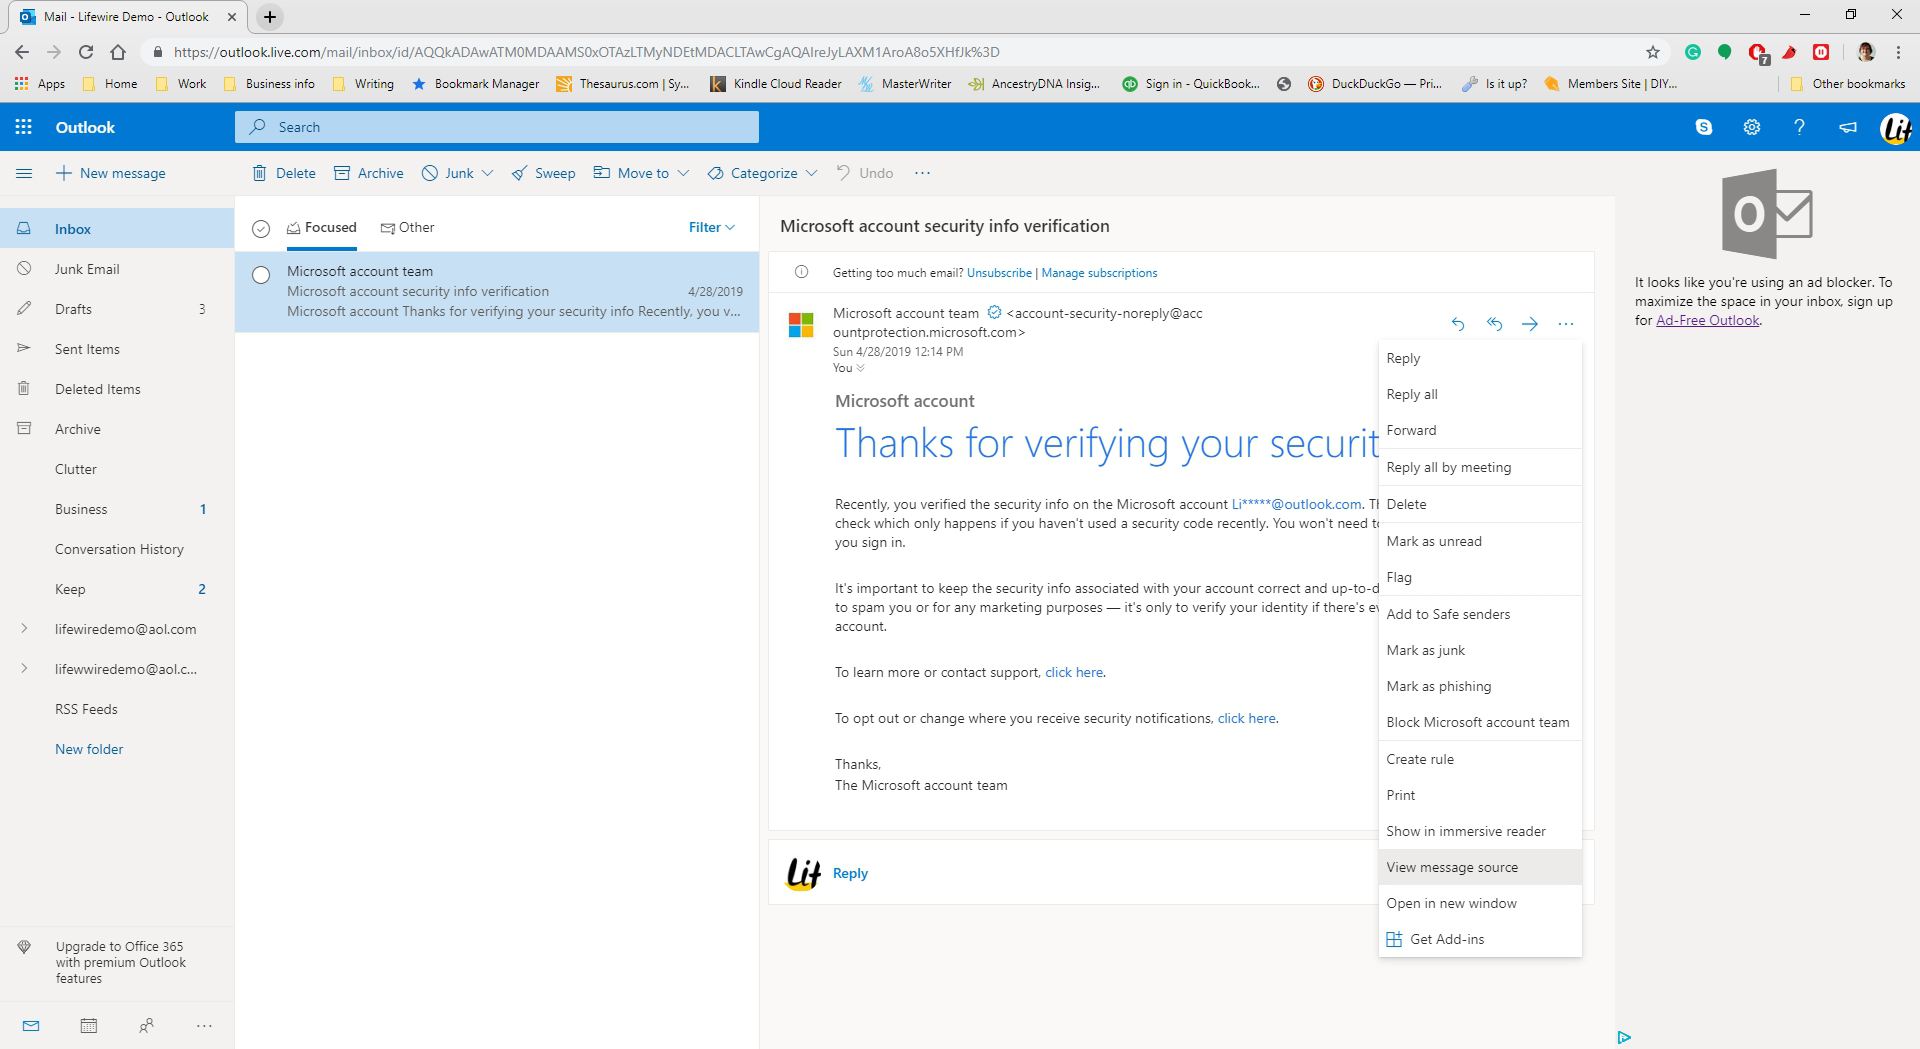Choose Show in immersive reader
Viewport: 1920px width, 1049px height.
click(x=1480, y=831)
